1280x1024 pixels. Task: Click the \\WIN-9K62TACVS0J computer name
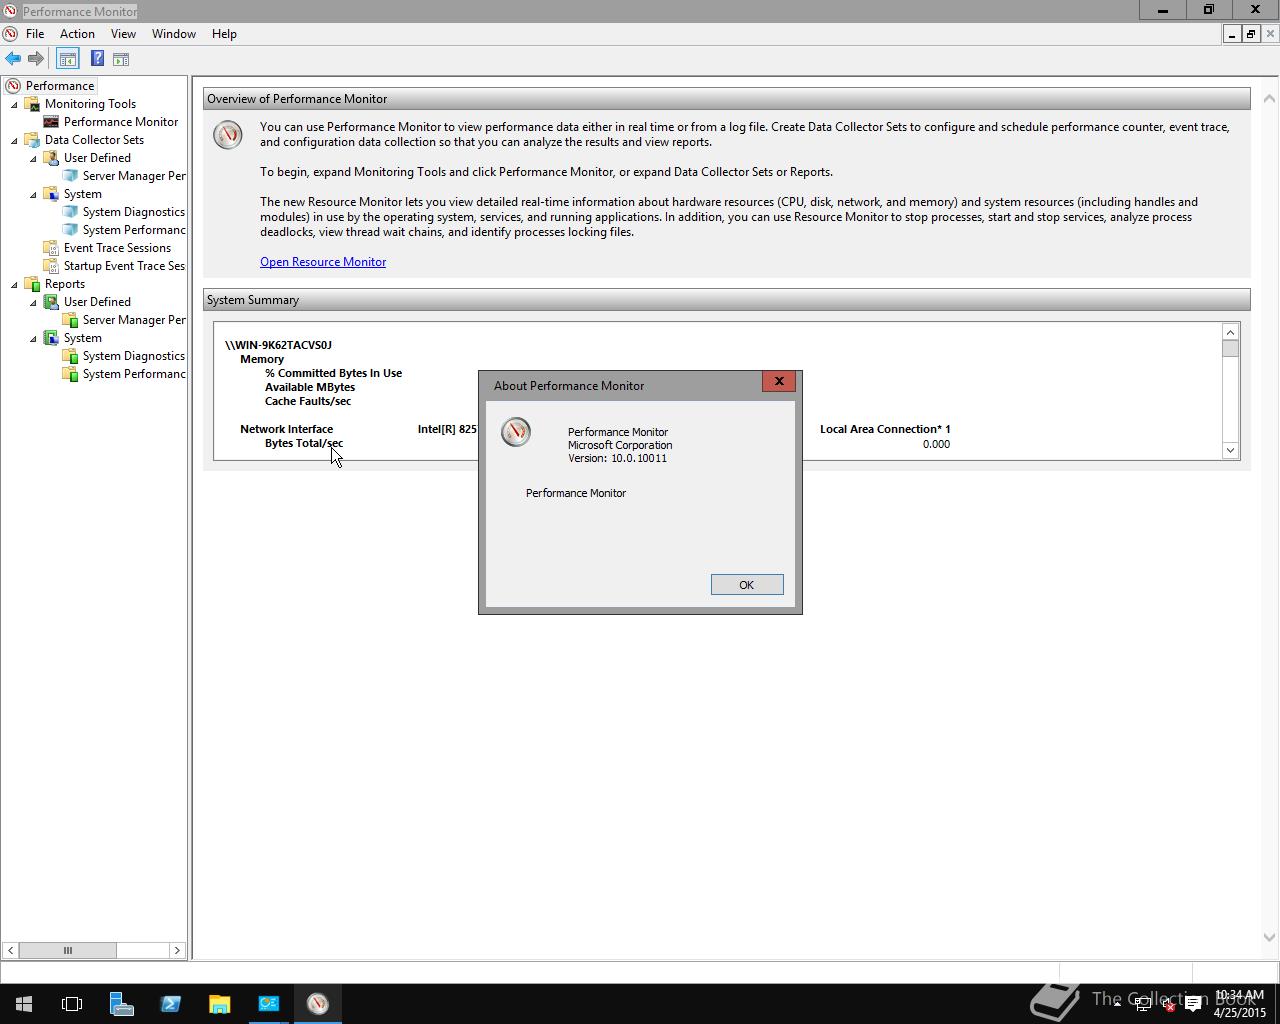click(278, 345)
